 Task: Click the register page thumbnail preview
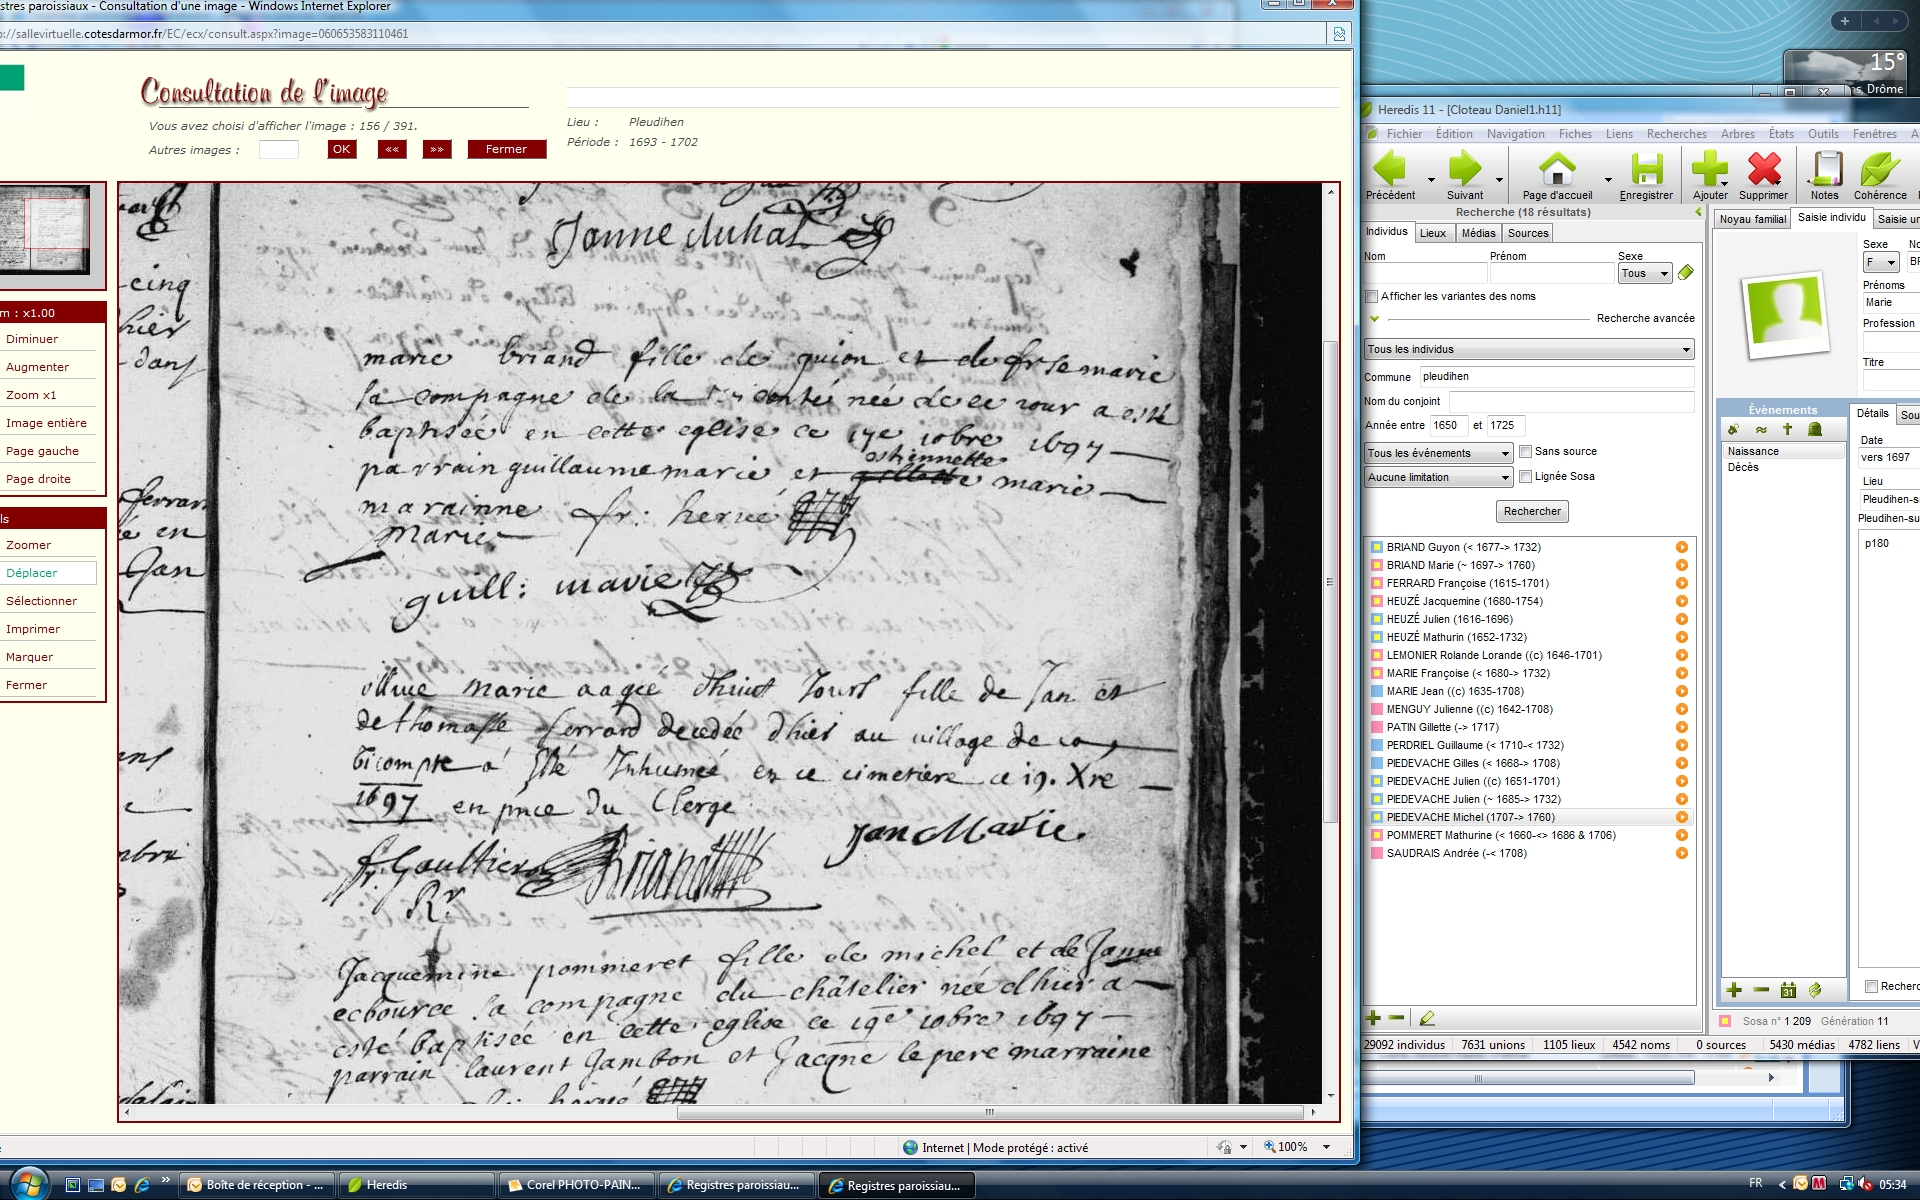coord(45,229)
